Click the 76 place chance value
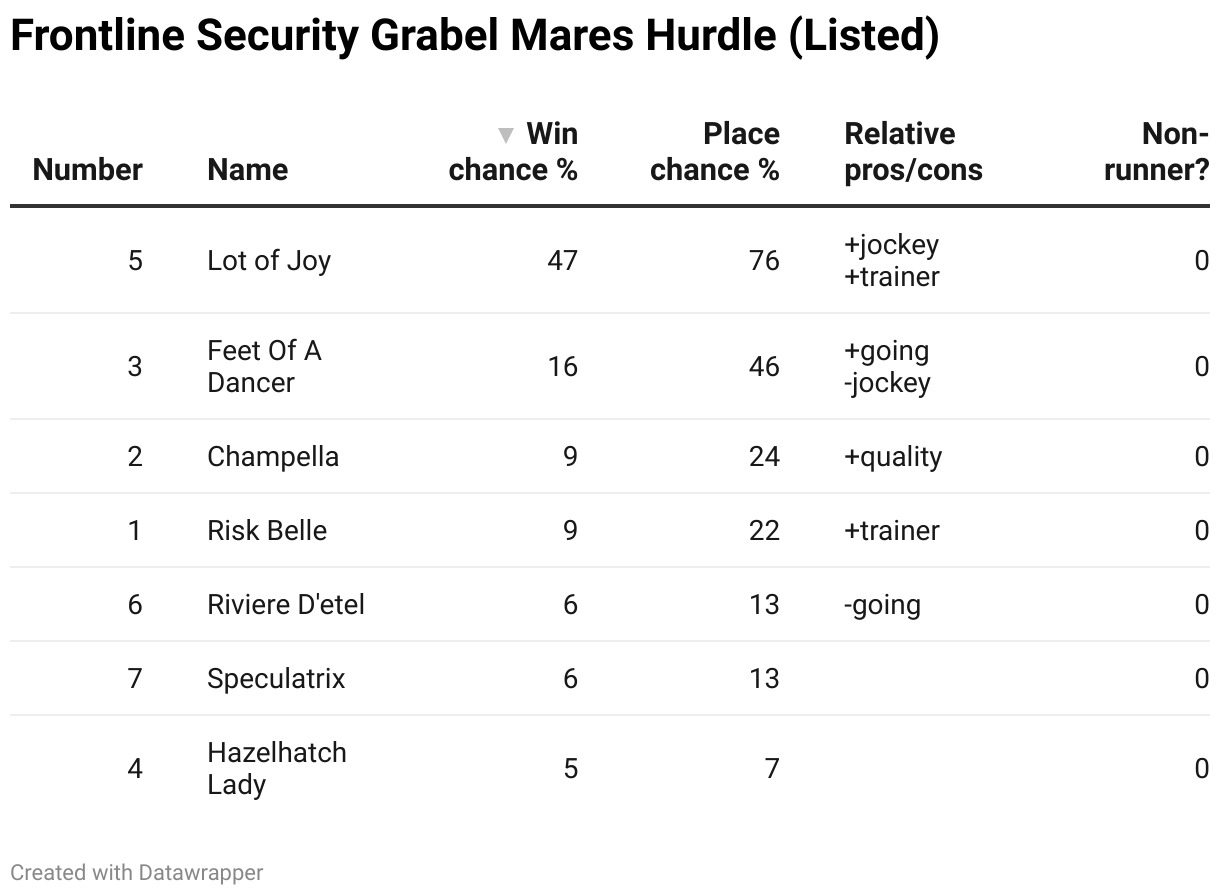1220x896 pixels. (764, 261)
